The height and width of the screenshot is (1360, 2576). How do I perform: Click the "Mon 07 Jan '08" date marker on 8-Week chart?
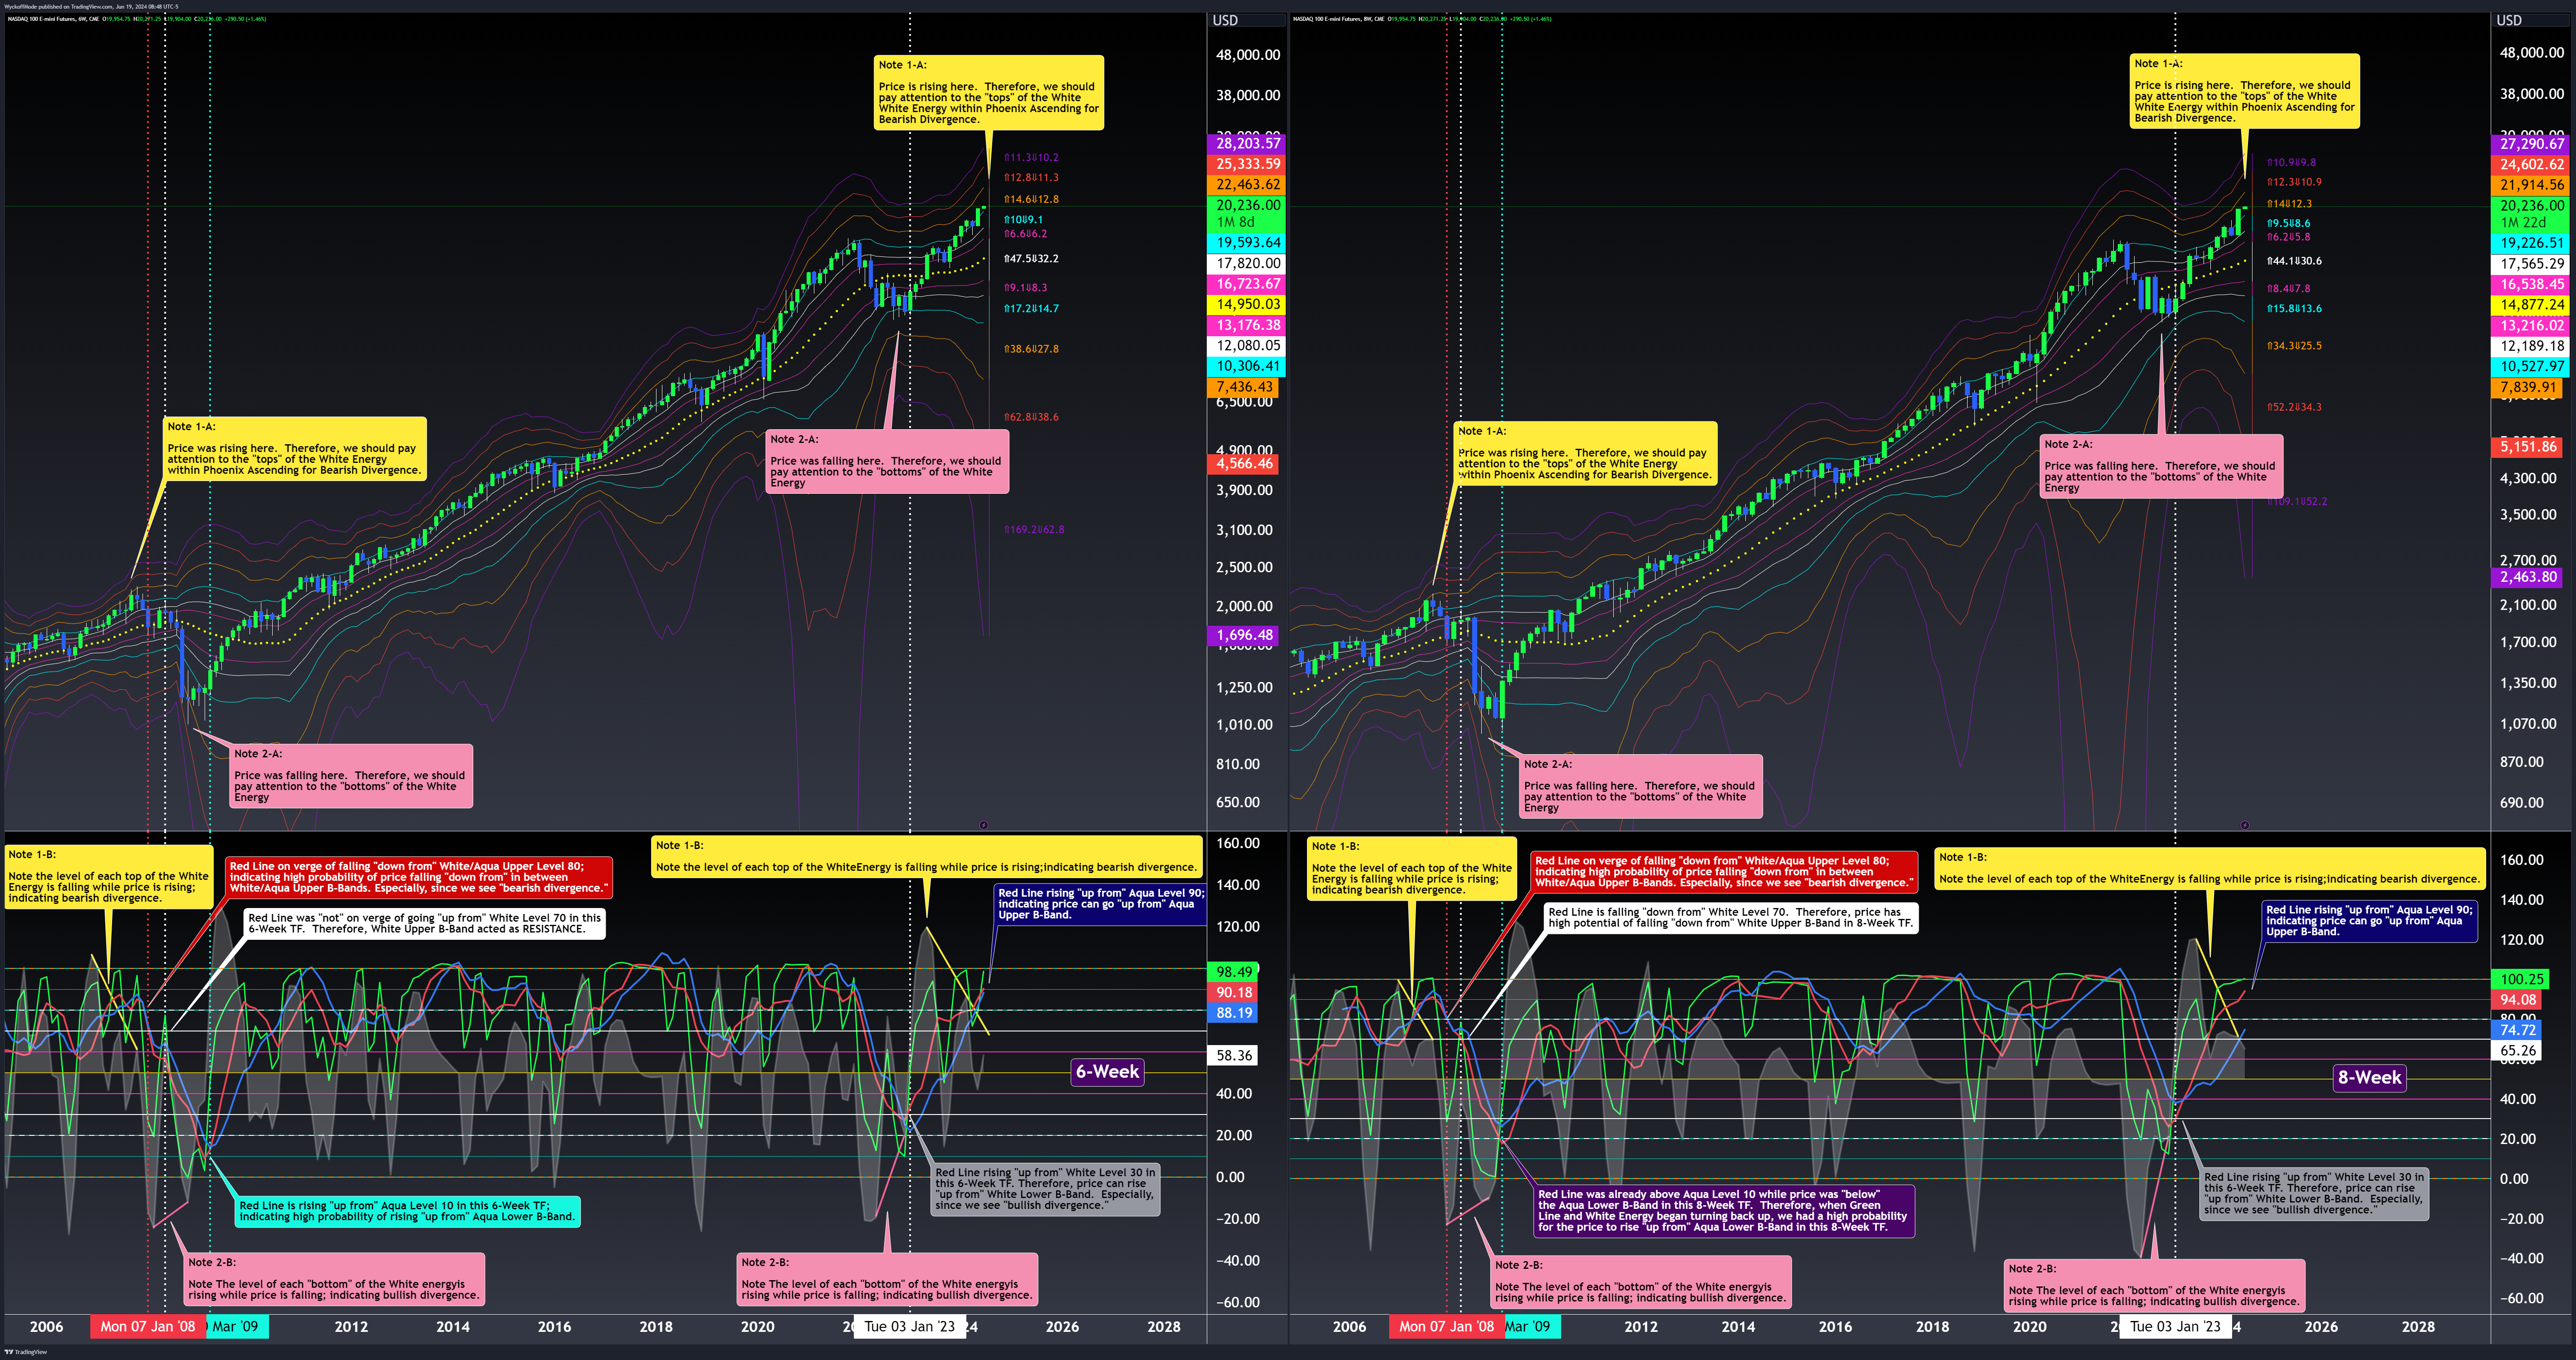click(1446, 1327)
